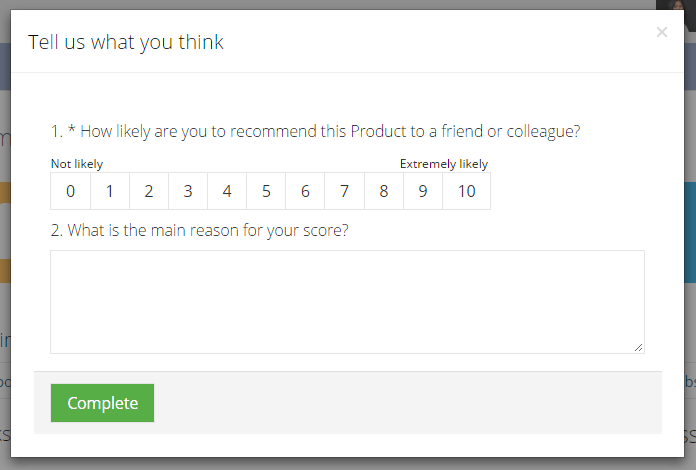Click the 'Not likely' scale label

(x=77, y=164)
